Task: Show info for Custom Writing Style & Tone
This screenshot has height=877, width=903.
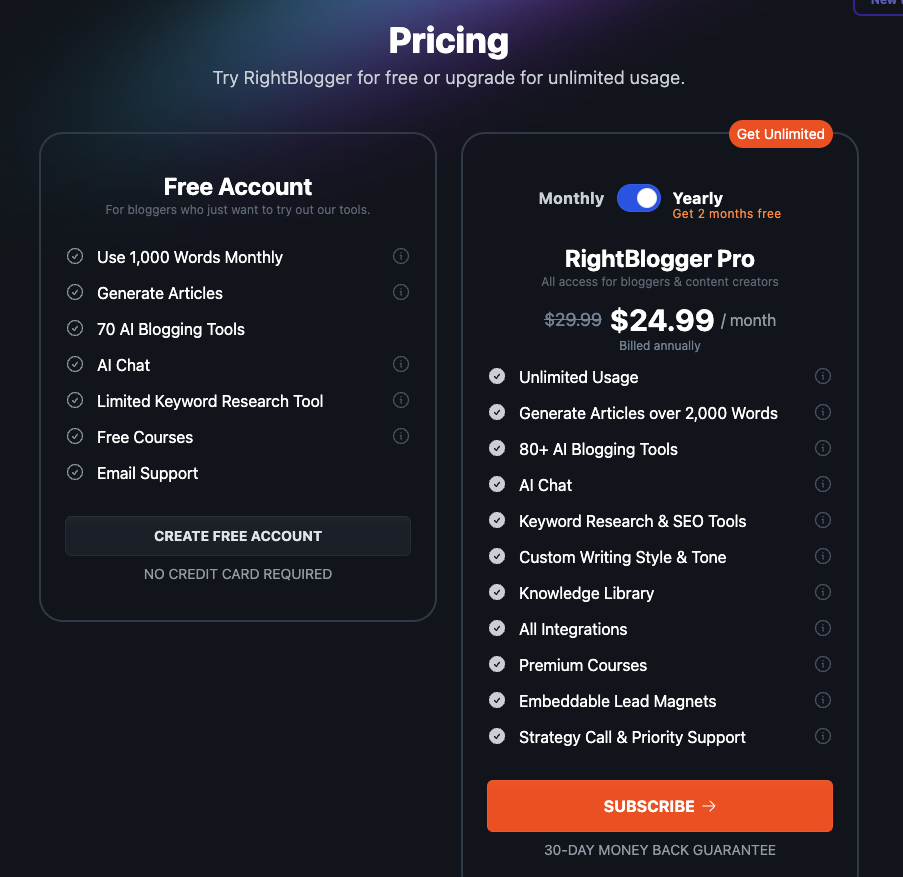Action: (x=823, y=556)
